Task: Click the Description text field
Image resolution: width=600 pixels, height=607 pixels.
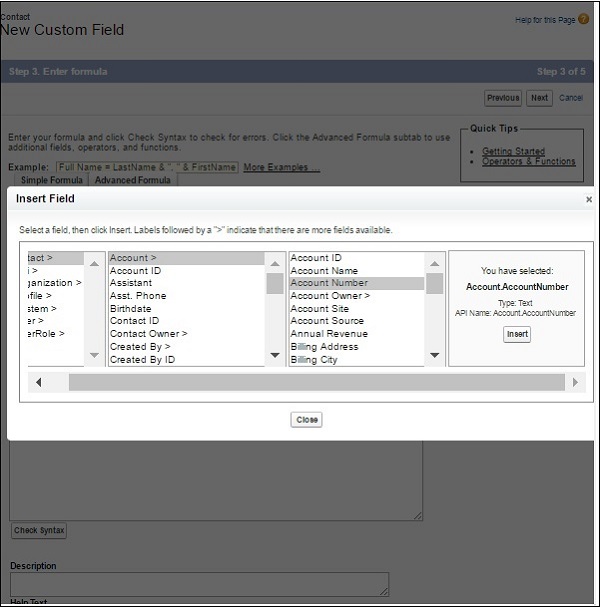Action: pos(199,584)
